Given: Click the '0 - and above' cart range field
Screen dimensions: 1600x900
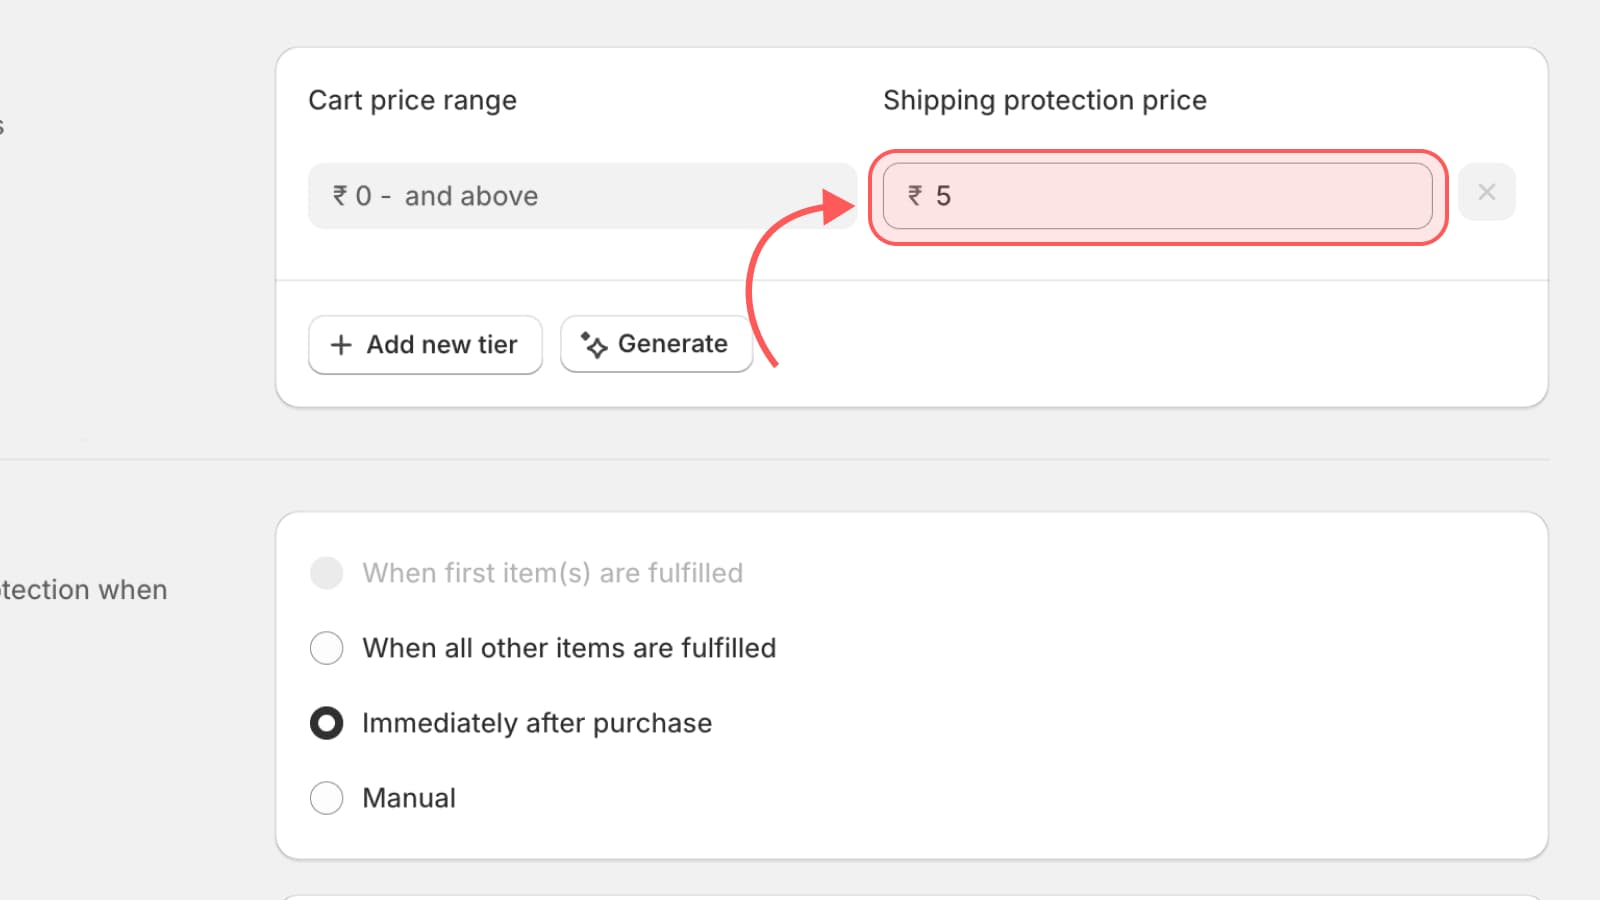Looking at the screenshot, I should [582, 196].
